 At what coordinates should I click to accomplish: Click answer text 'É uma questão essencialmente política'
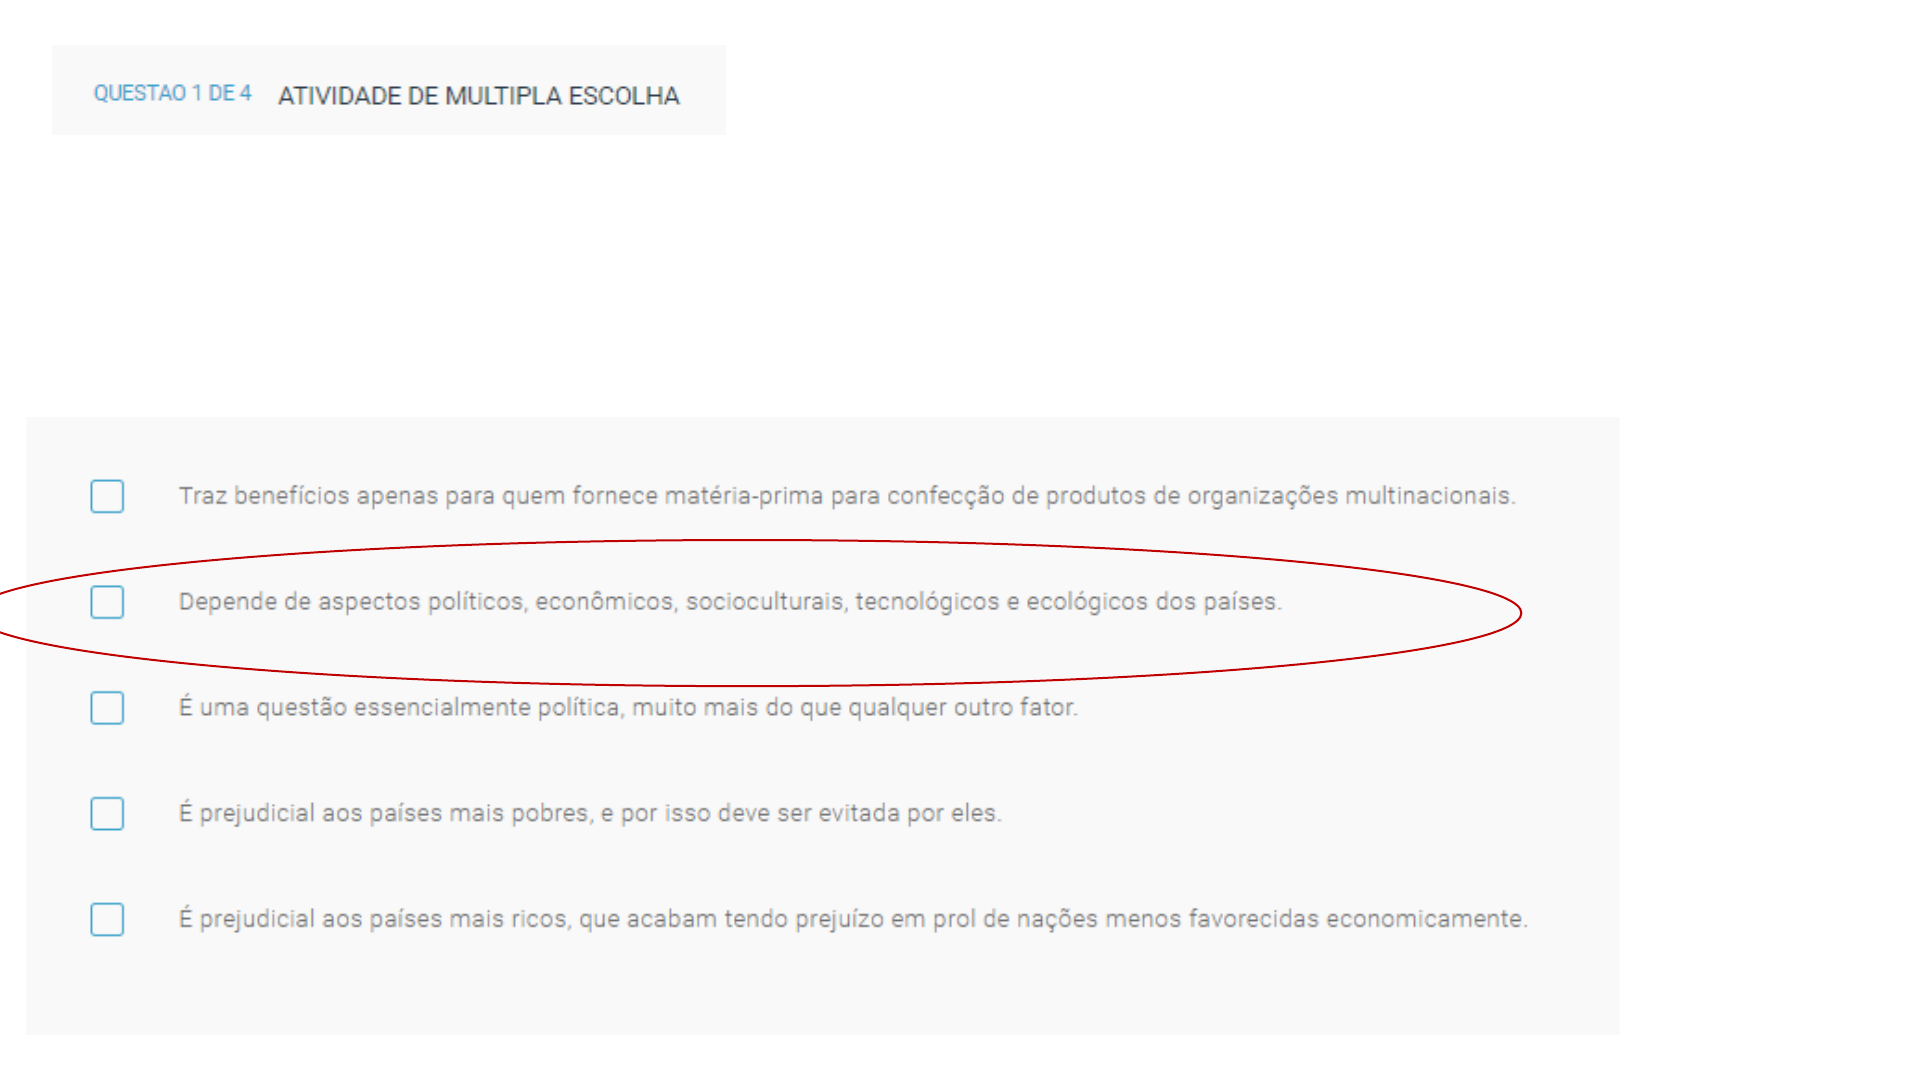pos(400,708)
